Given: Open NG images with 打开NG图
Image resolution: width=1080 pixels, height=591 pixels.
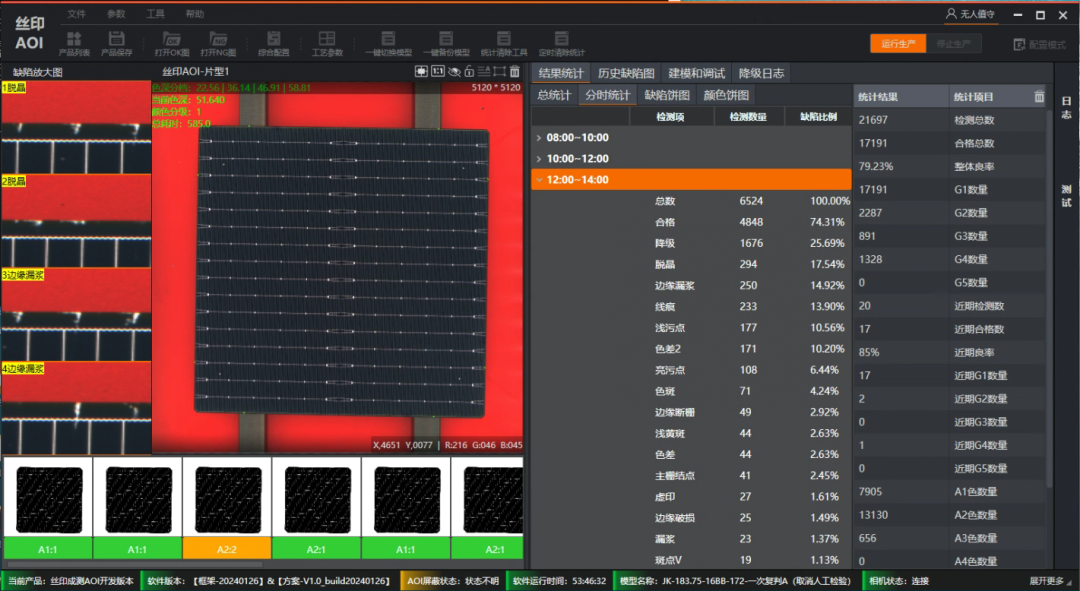Looking at the screenshot, I should pos(217,43).
